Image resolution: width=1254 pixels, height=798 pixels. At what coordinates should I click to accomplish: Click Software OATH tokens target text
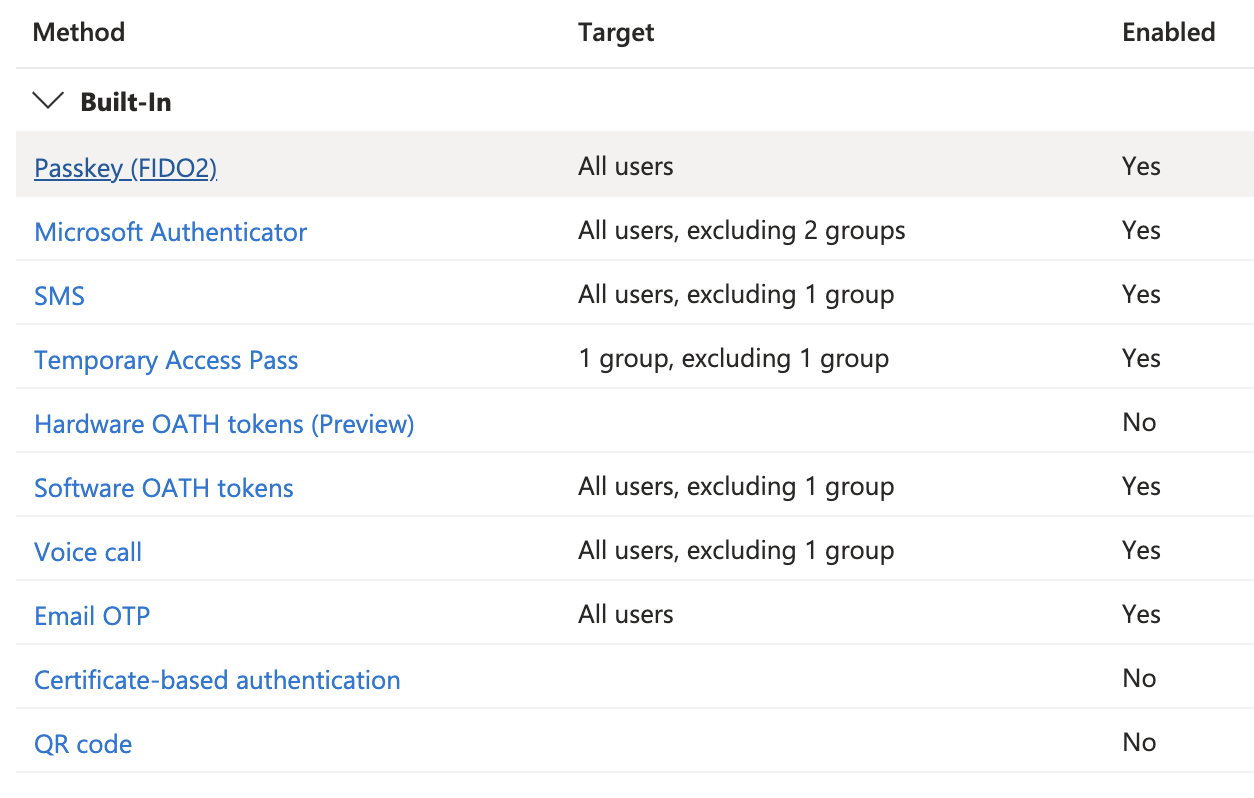point(736,486)
